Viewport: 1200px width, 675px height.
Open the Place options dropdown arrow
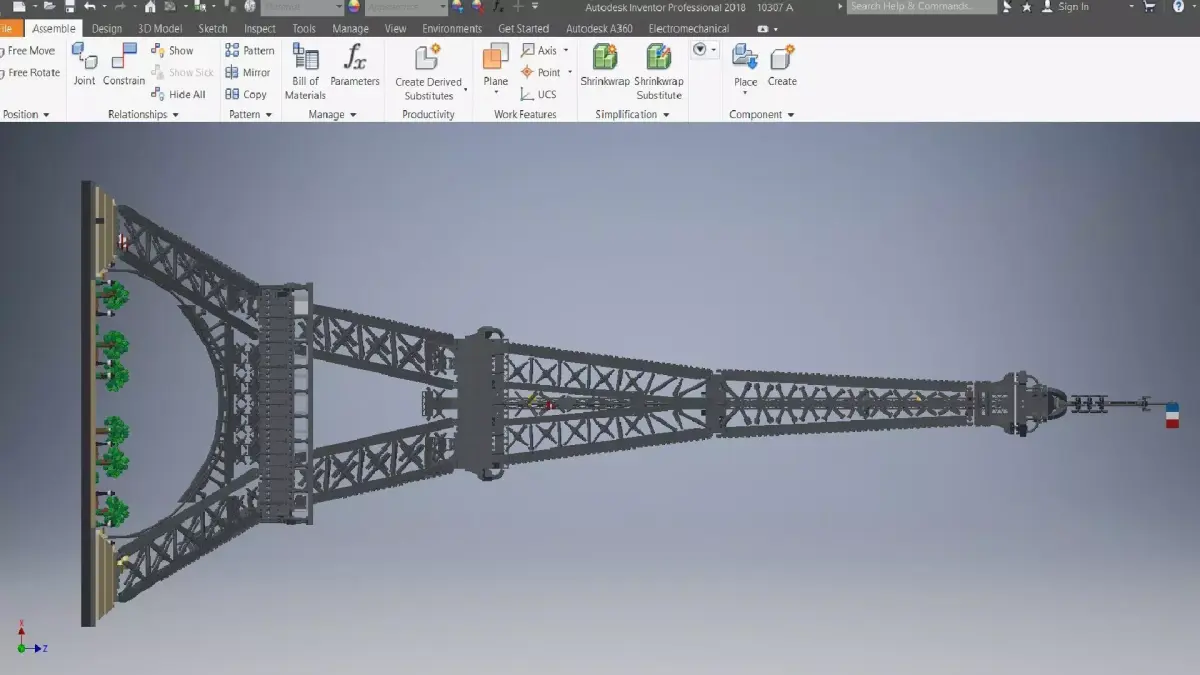pyautogui.click(x=745, y=93)
